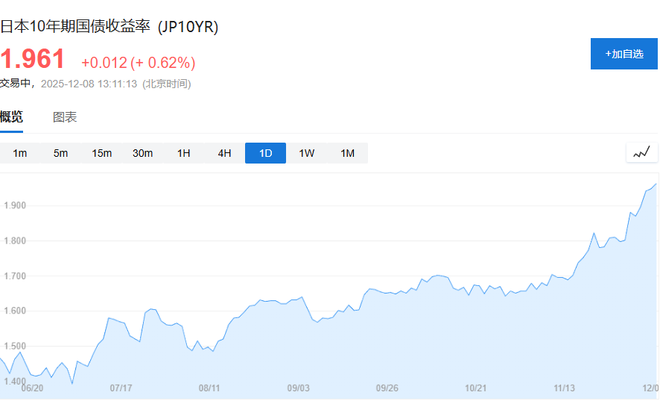This screenshot has height=401, width=660.
Task: Click the highlighted 1D daily interval
Action: [x=265, y=153]
